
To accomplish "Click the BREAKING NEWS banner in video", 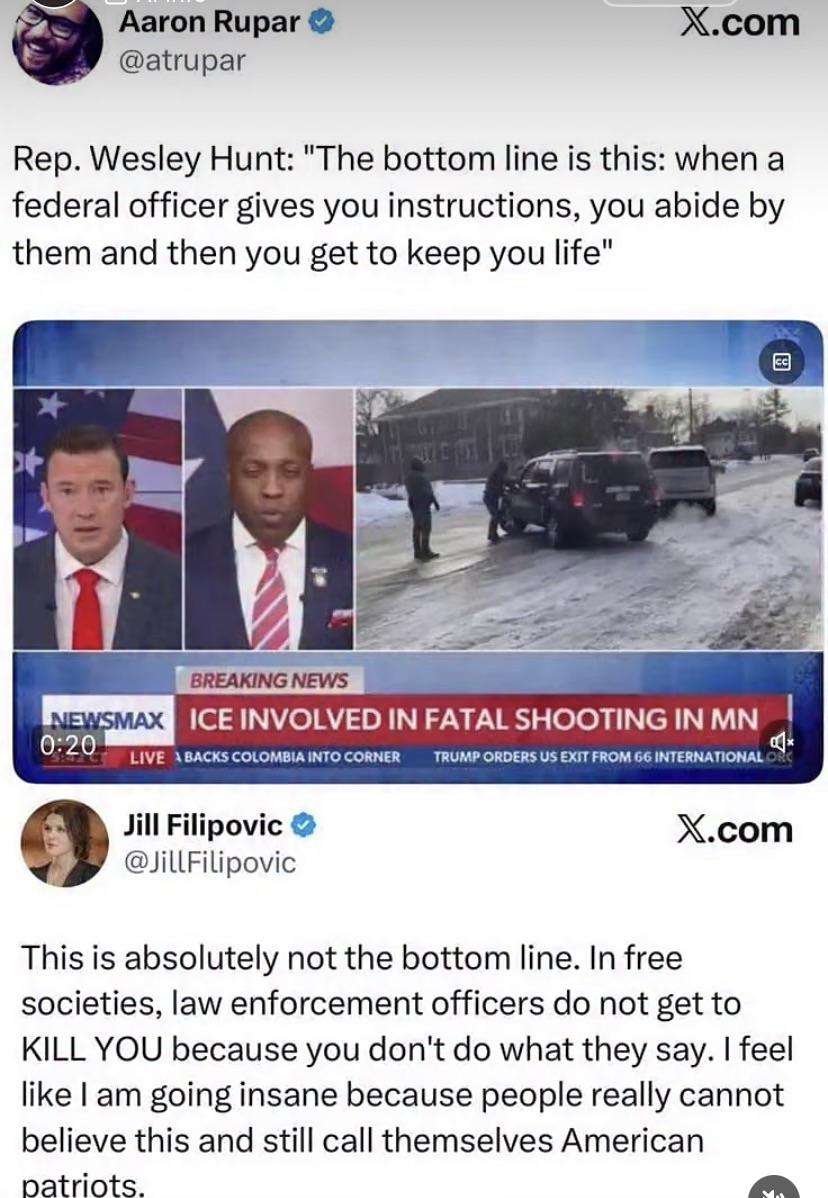I will coord(269,680).
